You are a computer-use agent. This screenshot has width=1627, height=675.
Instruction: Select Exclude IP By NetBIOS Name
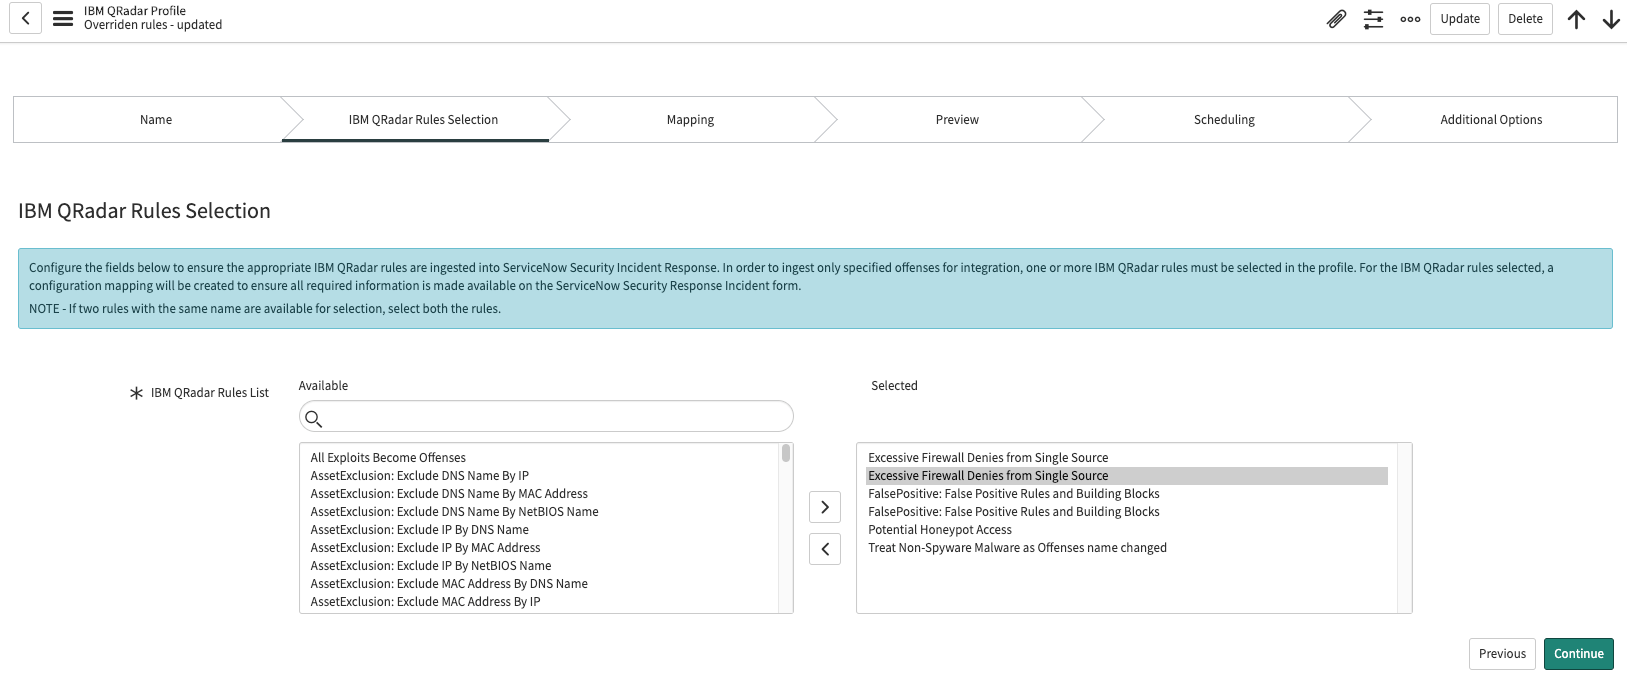pyautogui.click(x=431, y=566)
